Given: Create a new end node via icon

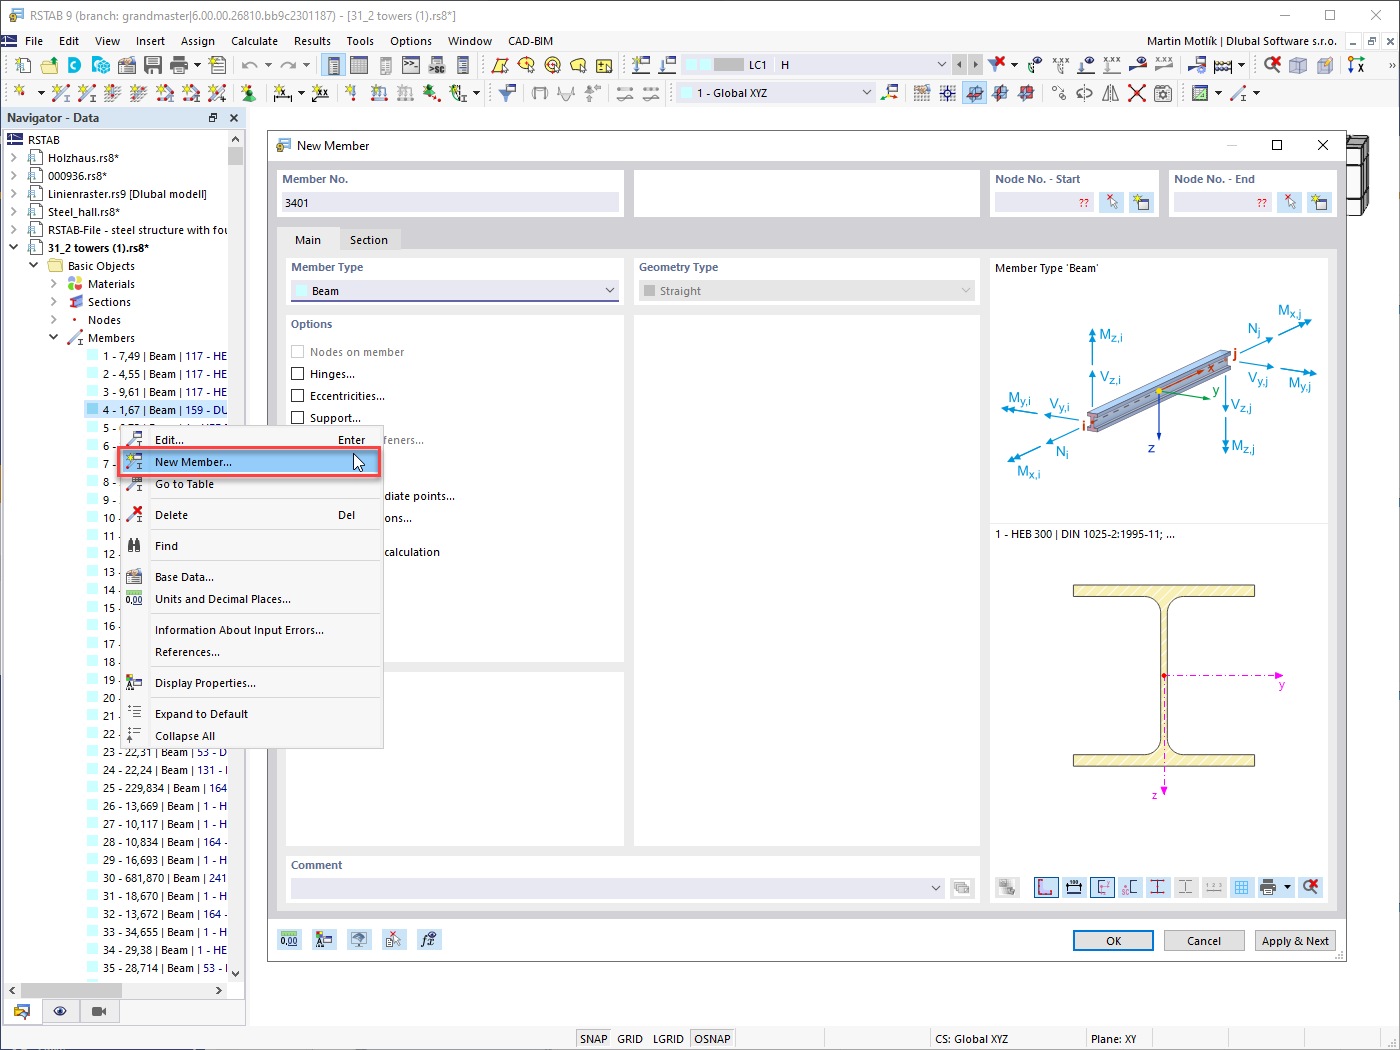Looking at the screenshot, I should point(1319,203).
